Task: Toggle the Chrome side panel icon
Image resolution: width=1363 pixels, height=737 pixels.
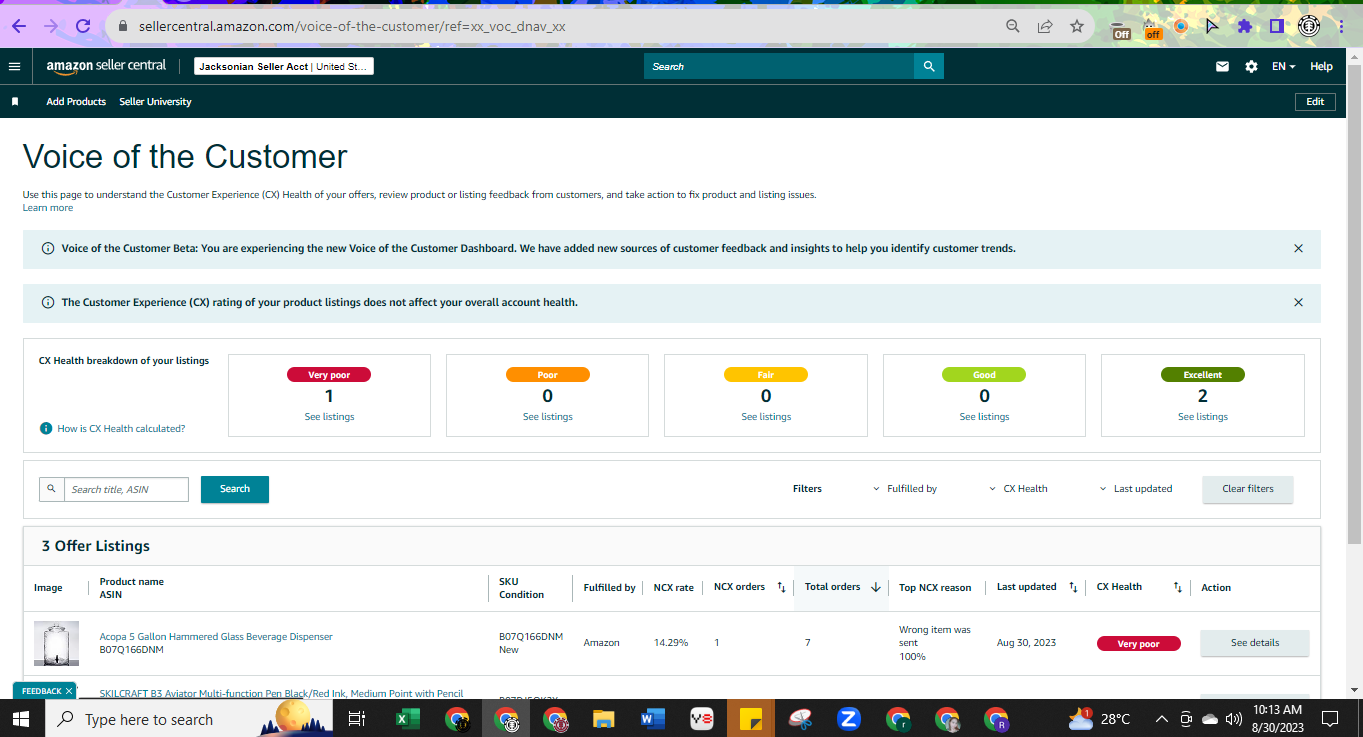Action: [x=1276, y=27]
